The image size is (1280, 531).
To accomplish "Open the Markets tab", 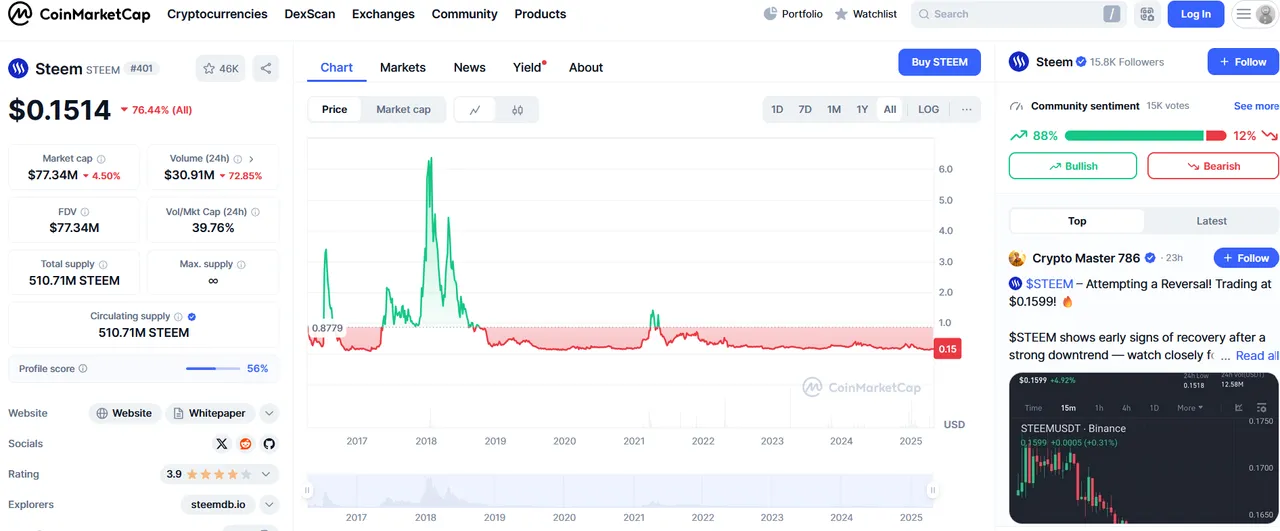I will point(403,67).
